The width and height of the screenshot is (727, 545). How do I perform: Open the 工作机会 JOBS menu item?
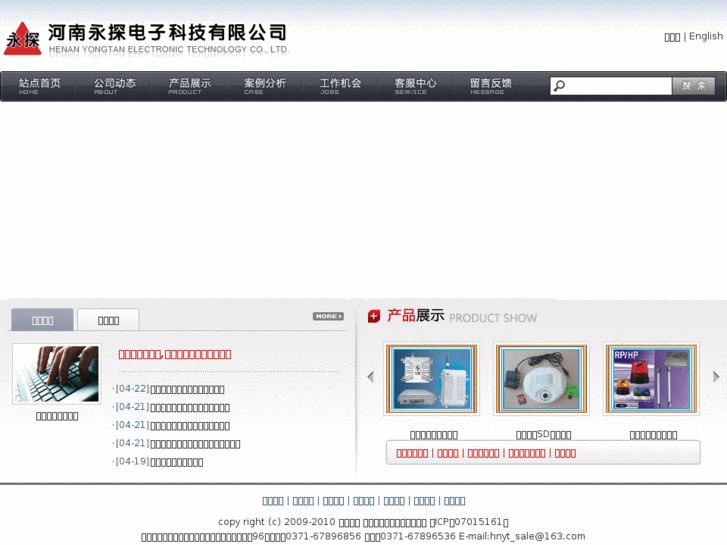pos(340,86)
